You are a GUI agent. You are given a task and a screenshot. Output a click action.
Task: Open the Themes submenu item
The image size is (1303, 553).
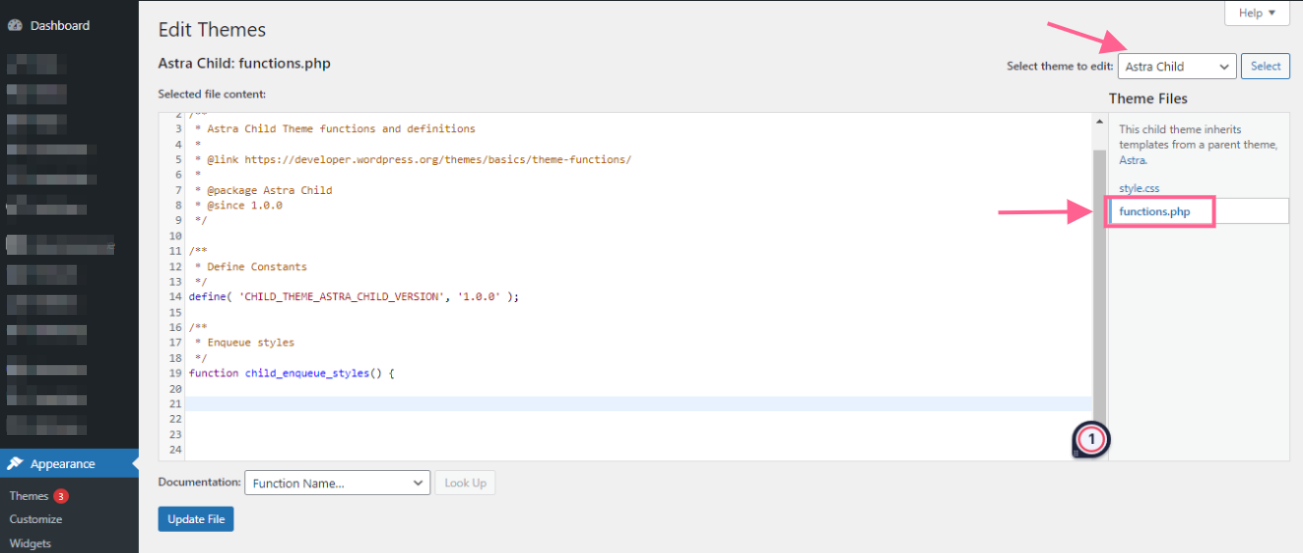click(29, 496)
